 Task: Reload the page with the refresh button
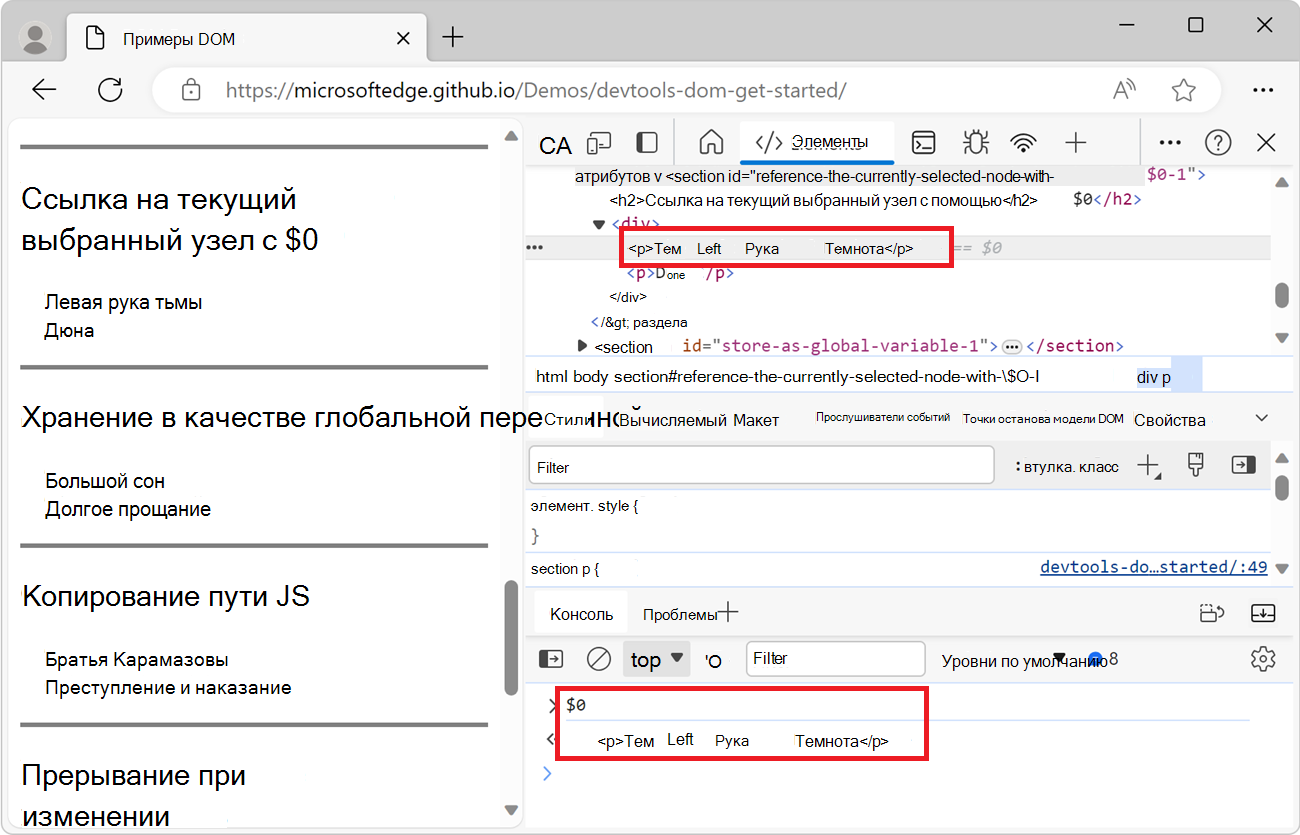click(110, 90)
